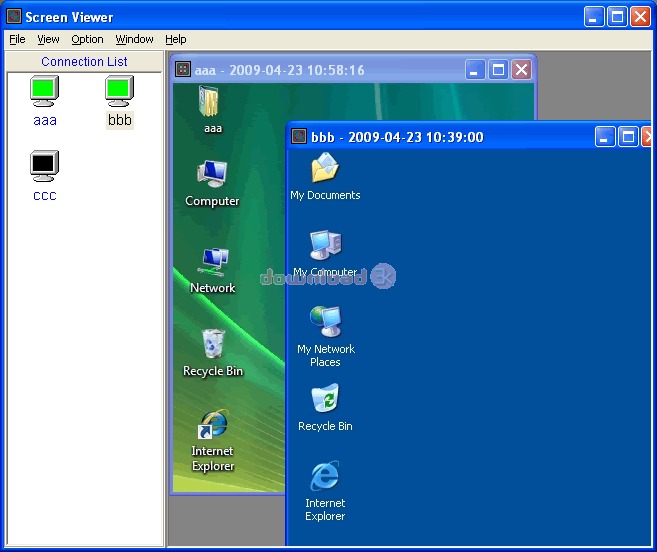Maximize the bbb remote screen window
The width and height of the screenshot is (657, 552).
(x=628, y=137)
